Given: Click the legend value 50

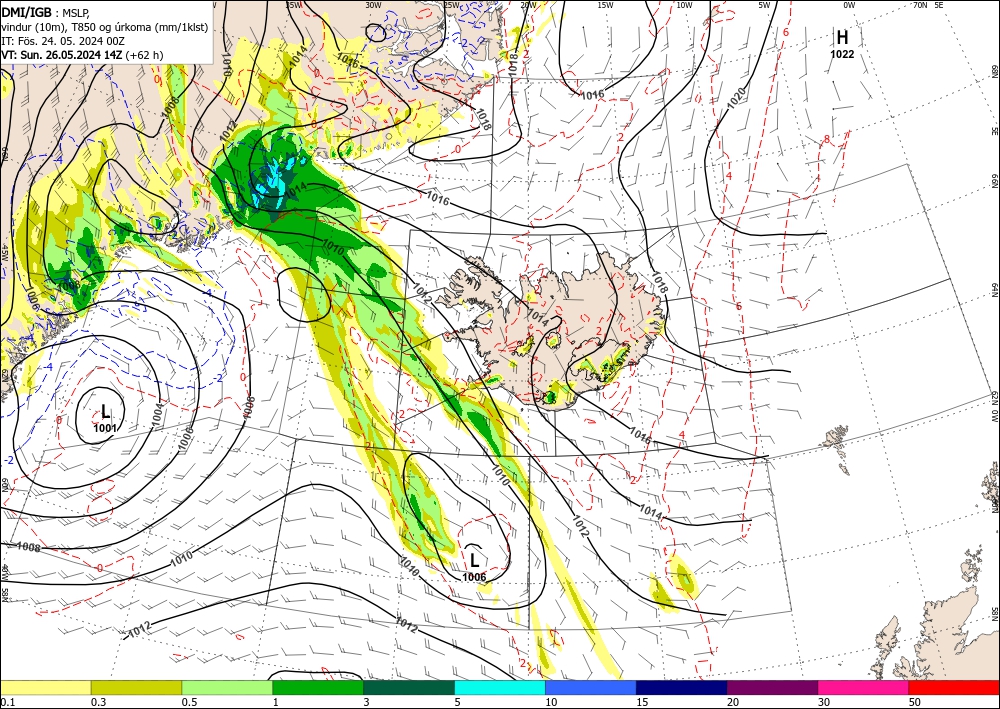Looking at the screenshot, I should [915, 702].
